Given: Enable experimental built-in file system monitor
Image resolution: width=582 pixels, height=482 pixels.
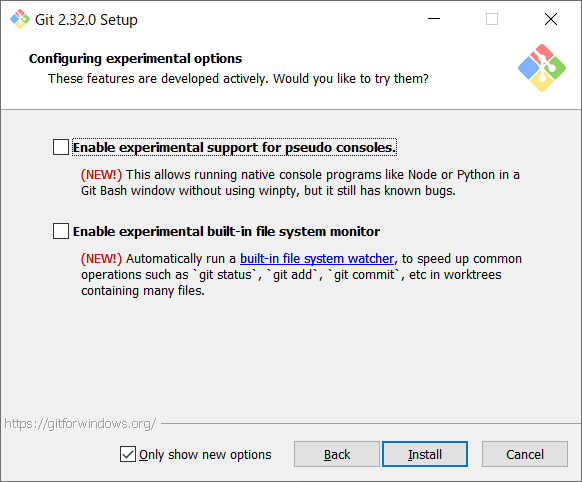Looking at the screenshot, I should coord(61,231).
